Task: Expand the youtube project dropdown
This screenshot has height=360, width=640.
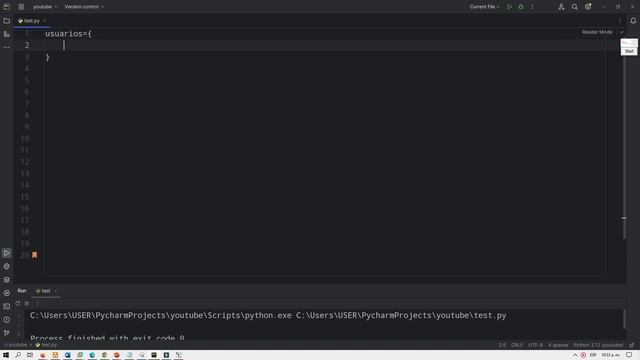Action: 45,7
